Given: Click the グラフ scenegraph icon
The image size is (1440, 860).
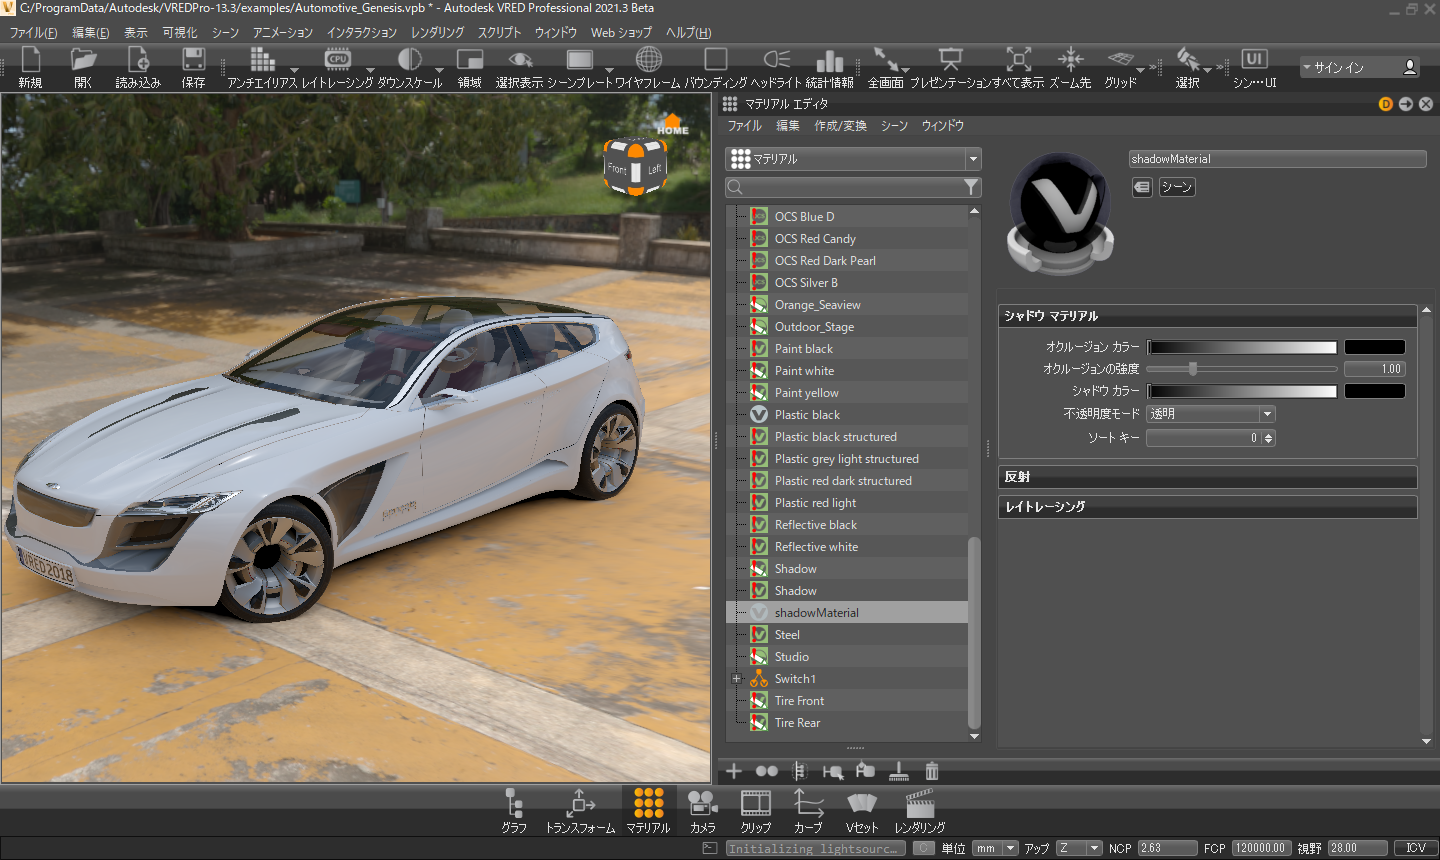Looking at the screenshot, I should coord(514,805).
